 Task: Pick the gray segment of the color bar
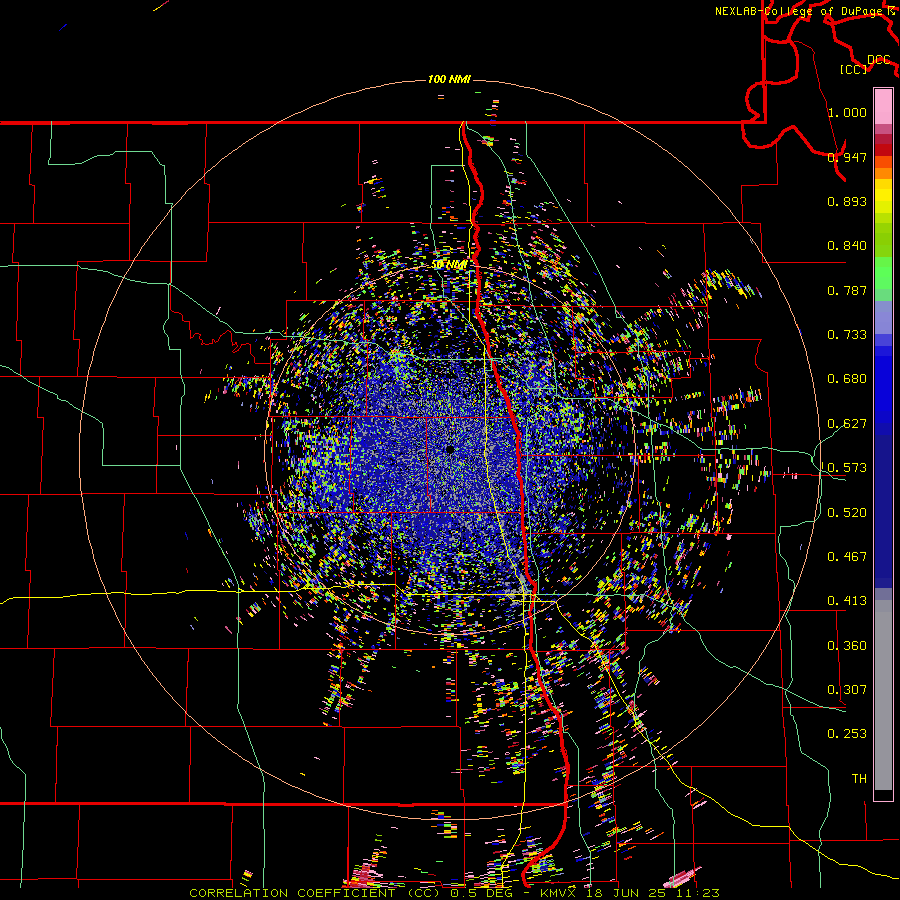tap(883, 695)
